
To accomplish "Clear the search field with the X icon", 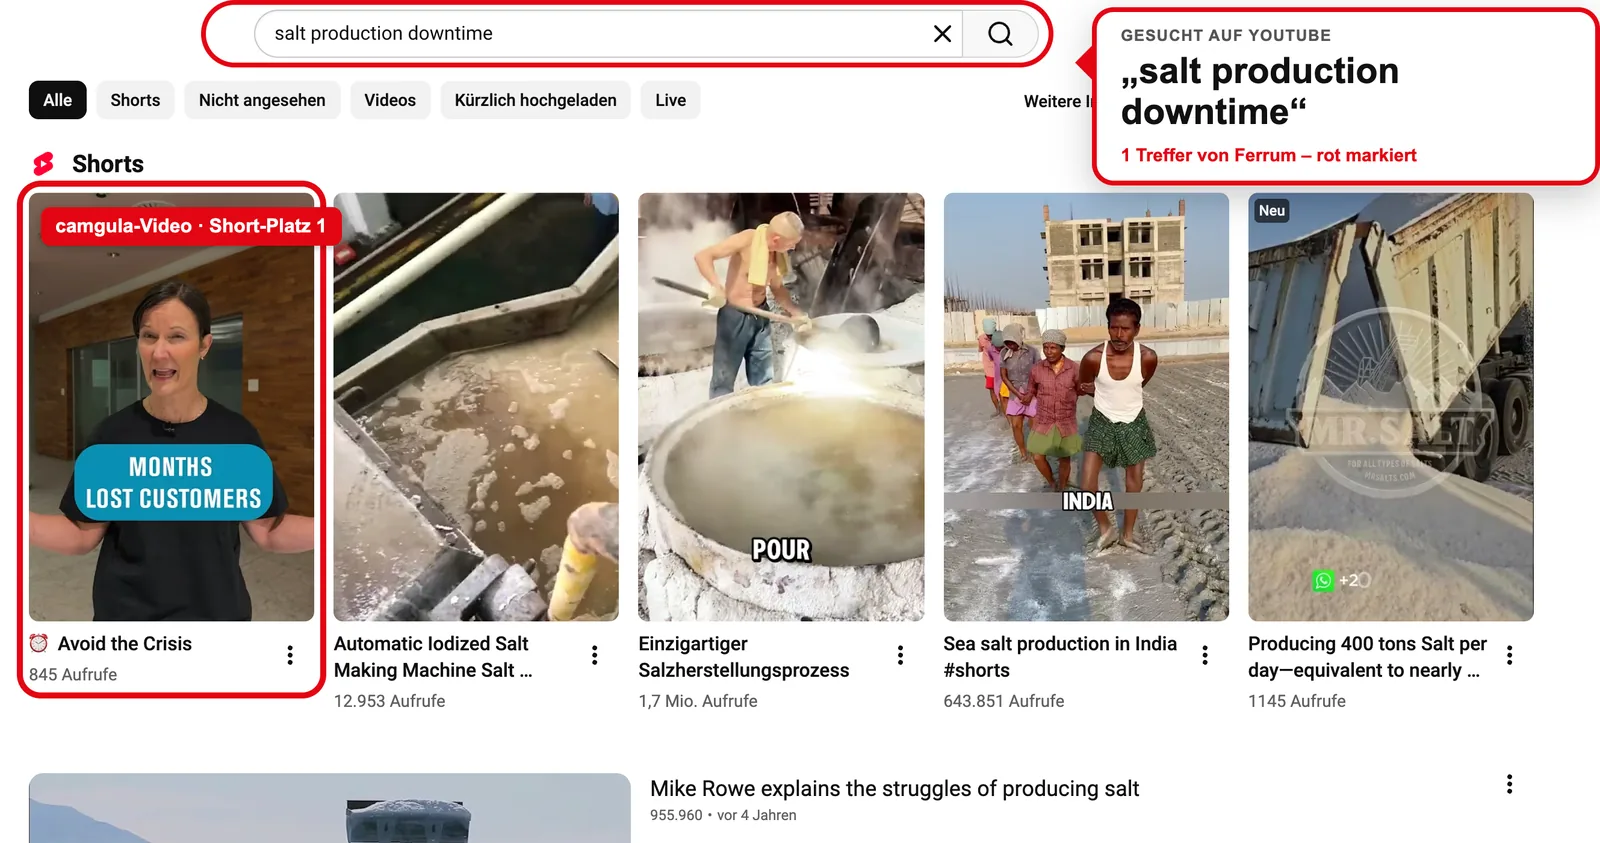I will pyautogui.click(x=942, y=34).
